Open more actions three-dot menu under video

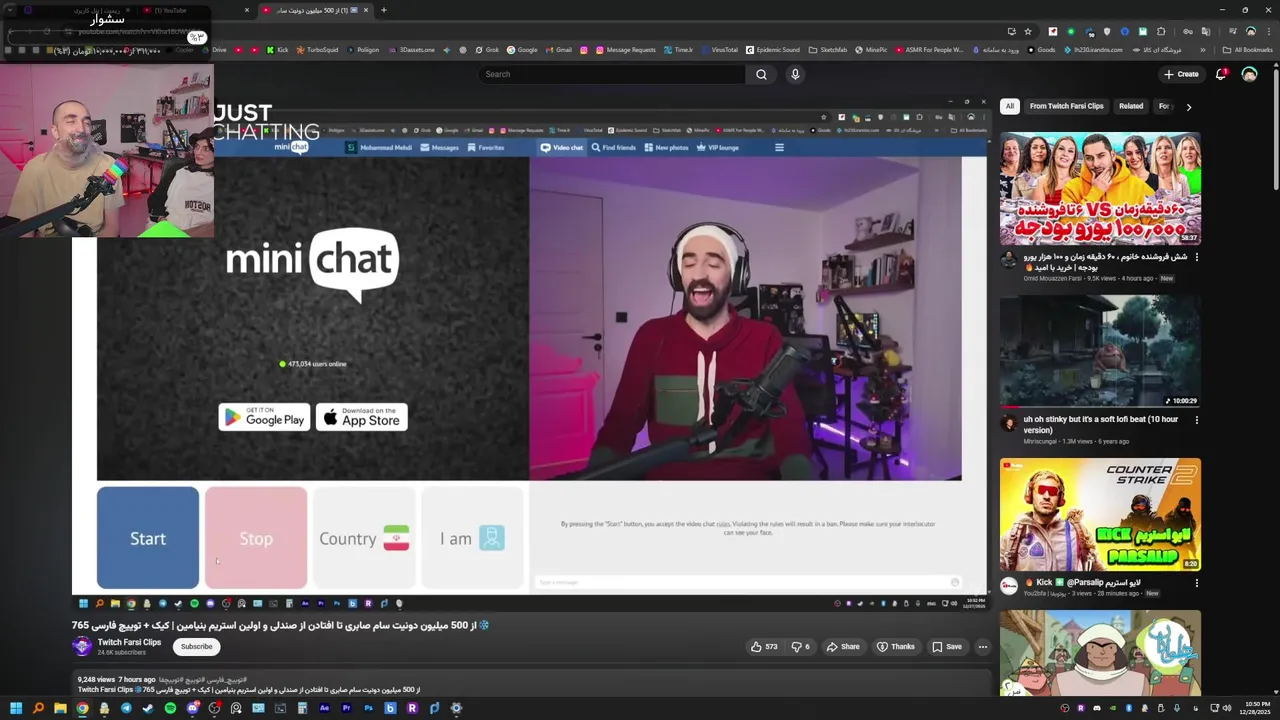pos(983,647)
